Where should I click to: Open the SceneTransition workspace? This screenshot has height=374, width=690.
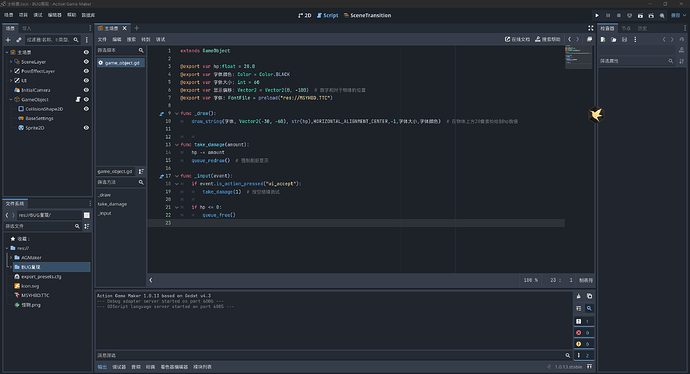[x=367, y=15]
